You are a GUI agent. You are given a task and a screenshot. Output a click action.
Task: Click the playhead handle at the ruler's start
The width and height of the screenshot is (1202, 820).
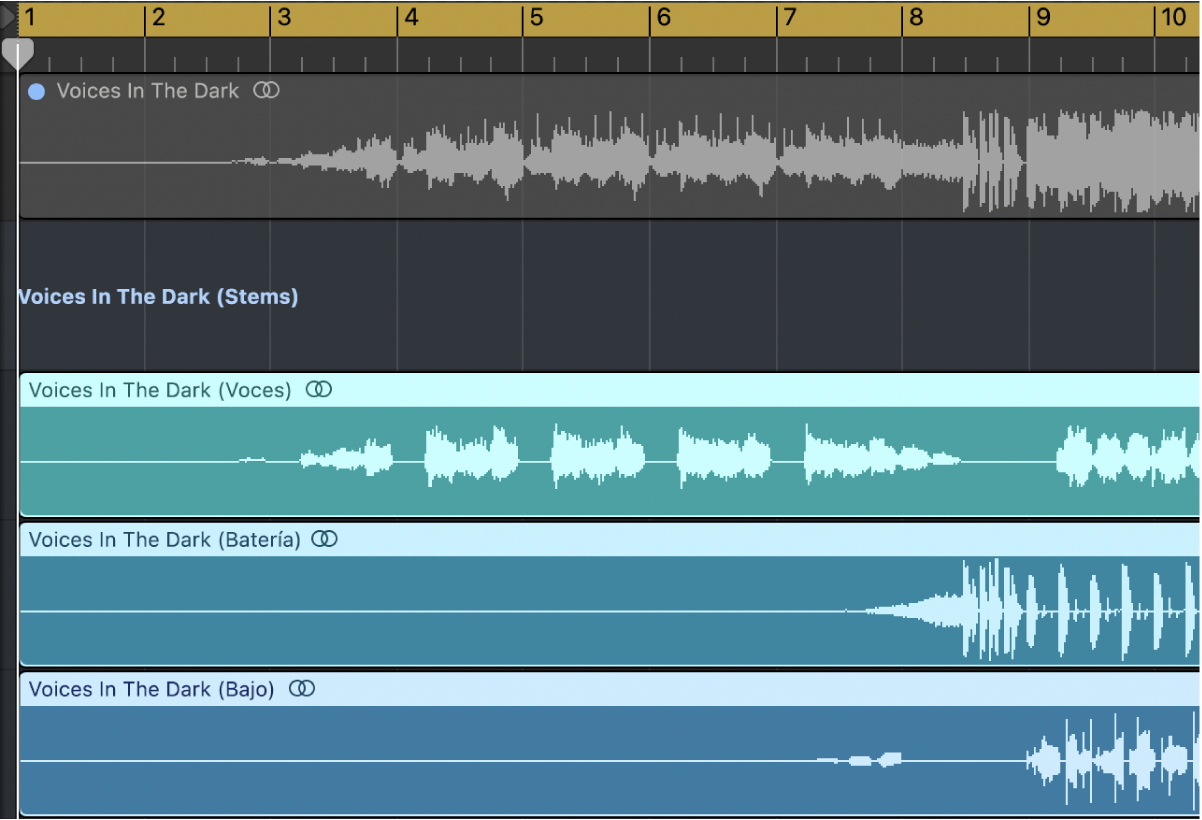click(17, 53)
